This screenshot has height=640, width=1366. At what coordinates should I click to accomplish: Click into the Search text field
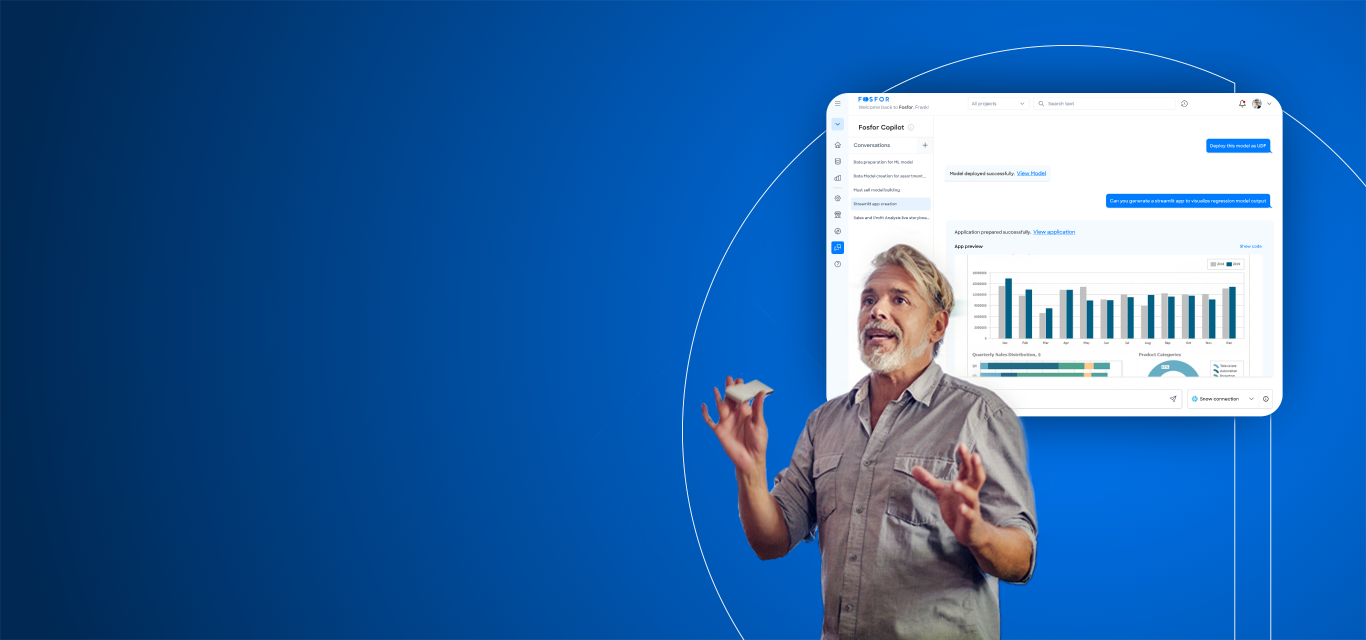coord(1105,103)
